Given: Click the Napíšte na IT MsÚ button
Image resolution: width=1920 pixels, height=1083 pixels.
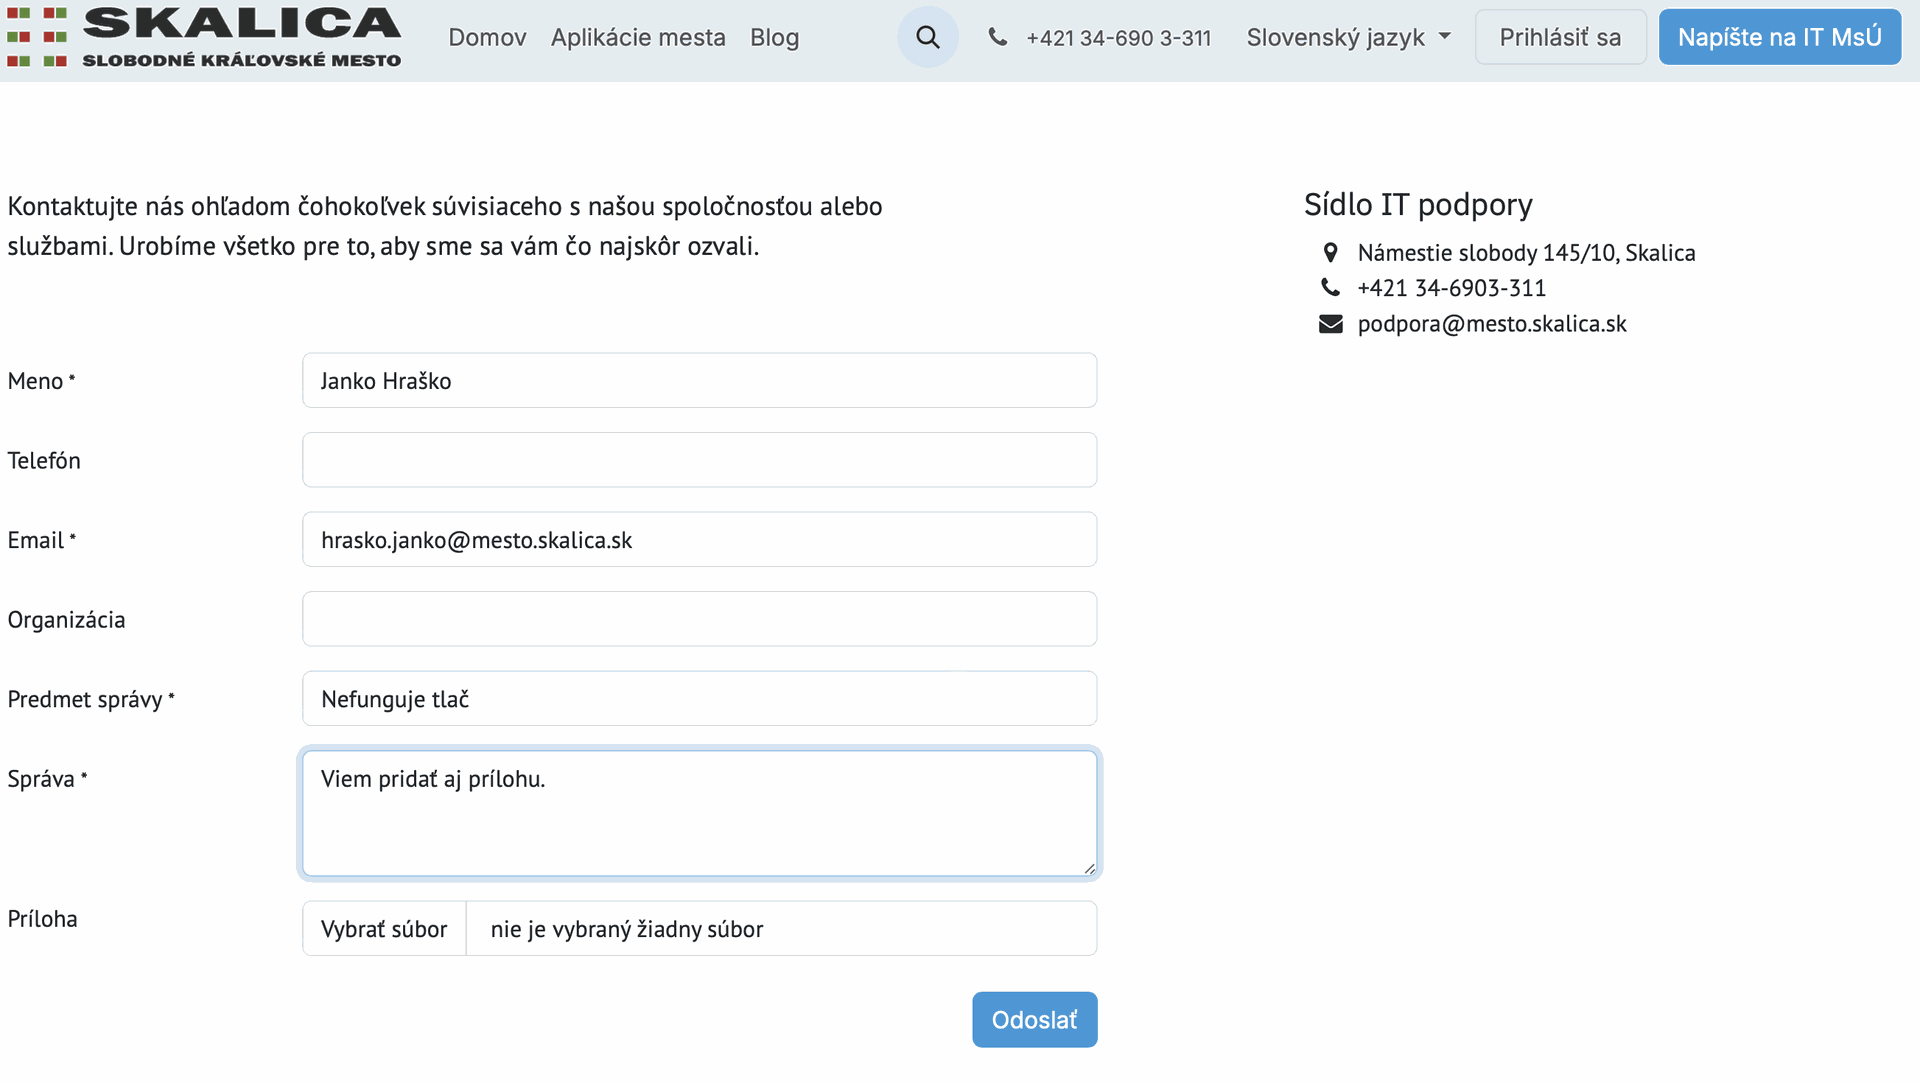Looking at the screenshot, I should pos(1779,38).
